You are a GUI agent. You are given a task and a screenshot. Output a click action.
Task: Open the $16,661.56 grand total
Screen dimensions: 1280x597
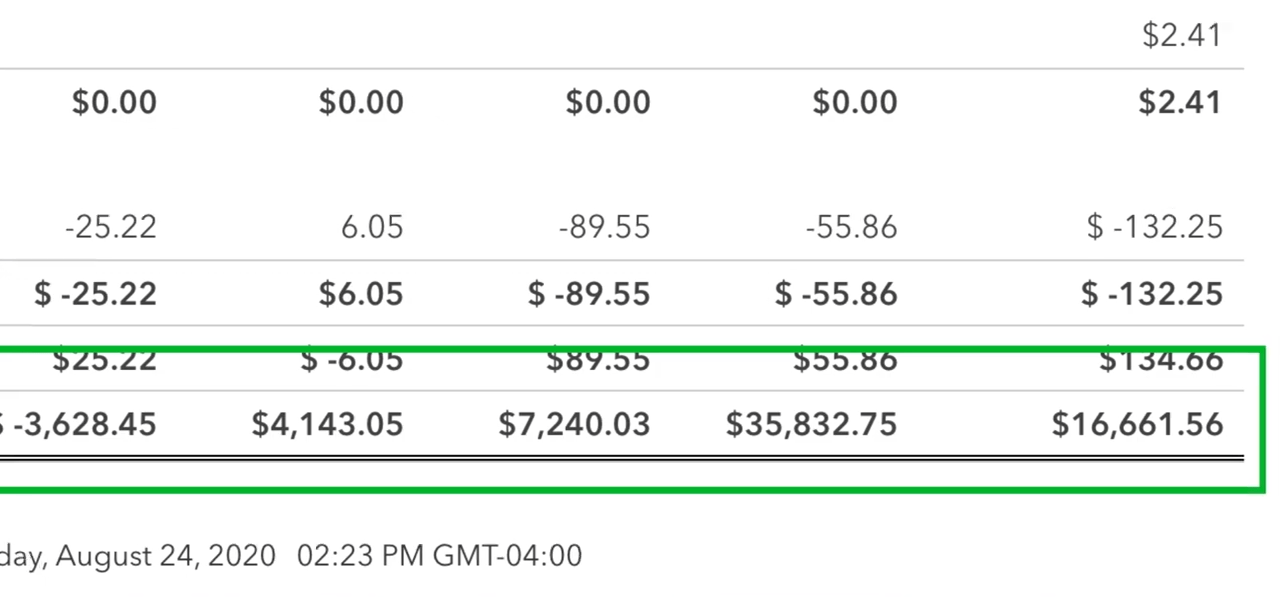[x=1138, y=424]
